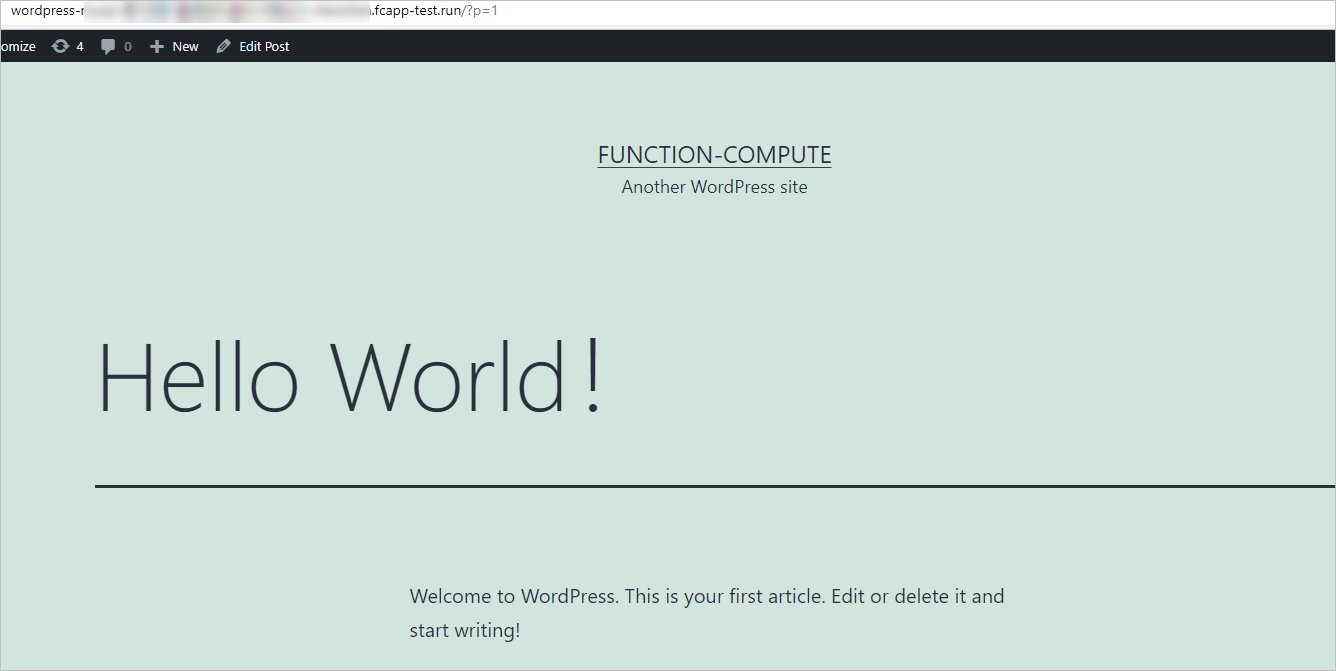This screenshot has height=671, width=1336.
Task: Click the Another WordPress site tagline
Action: click(714, 187)
